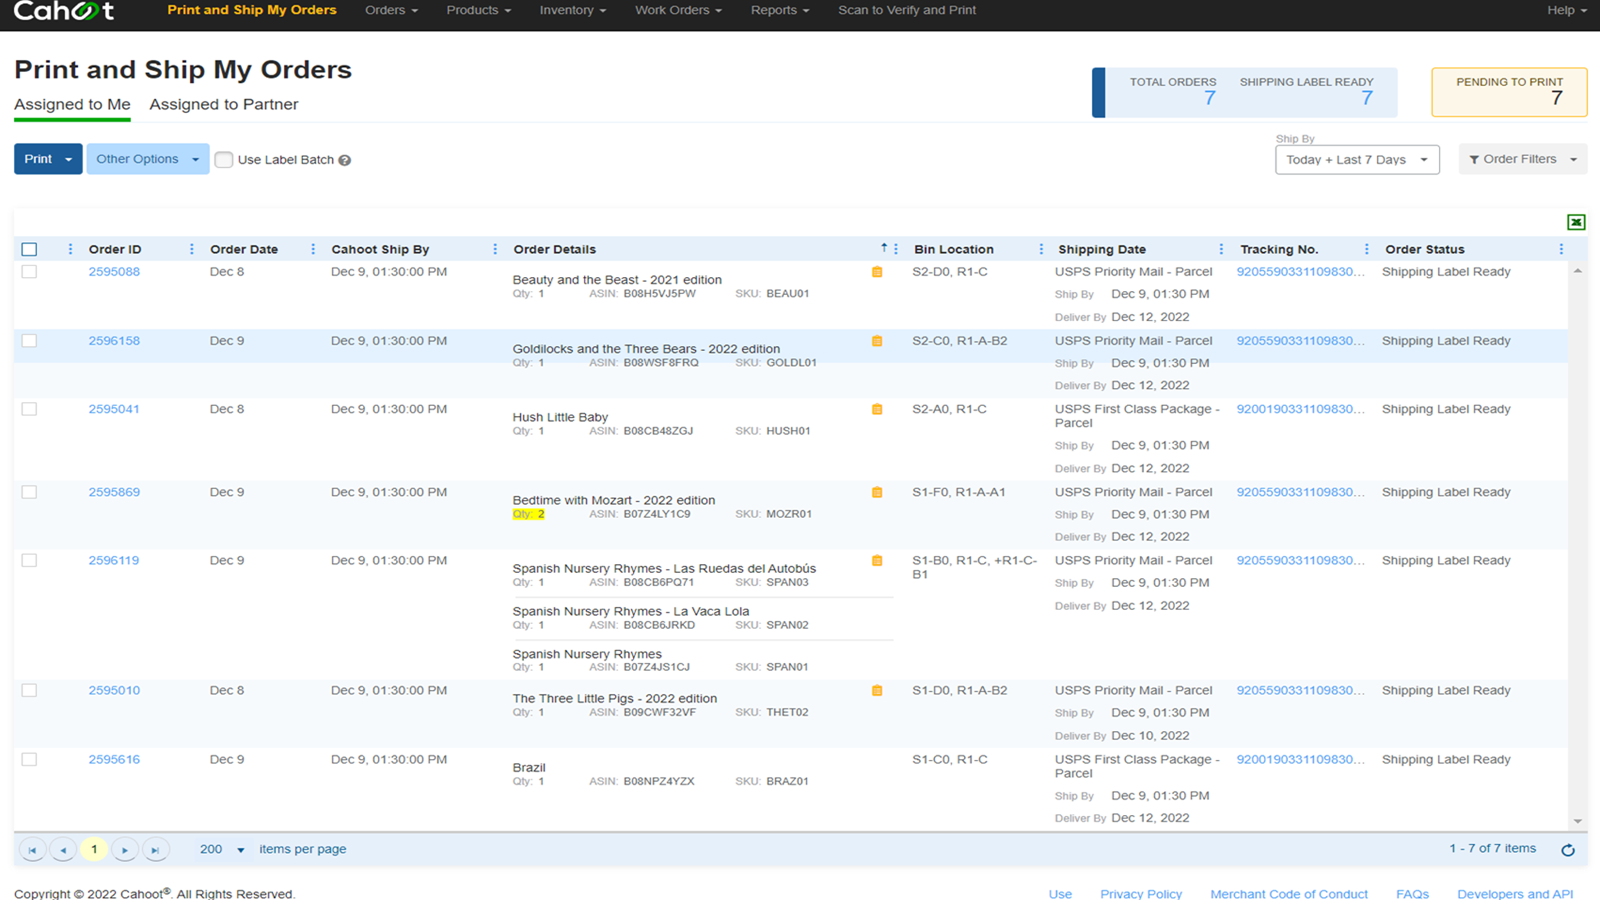This screenshot has width=1600, height=900.
Task: Enable the Use Label Batch checkbox
Action: point(224,160)
